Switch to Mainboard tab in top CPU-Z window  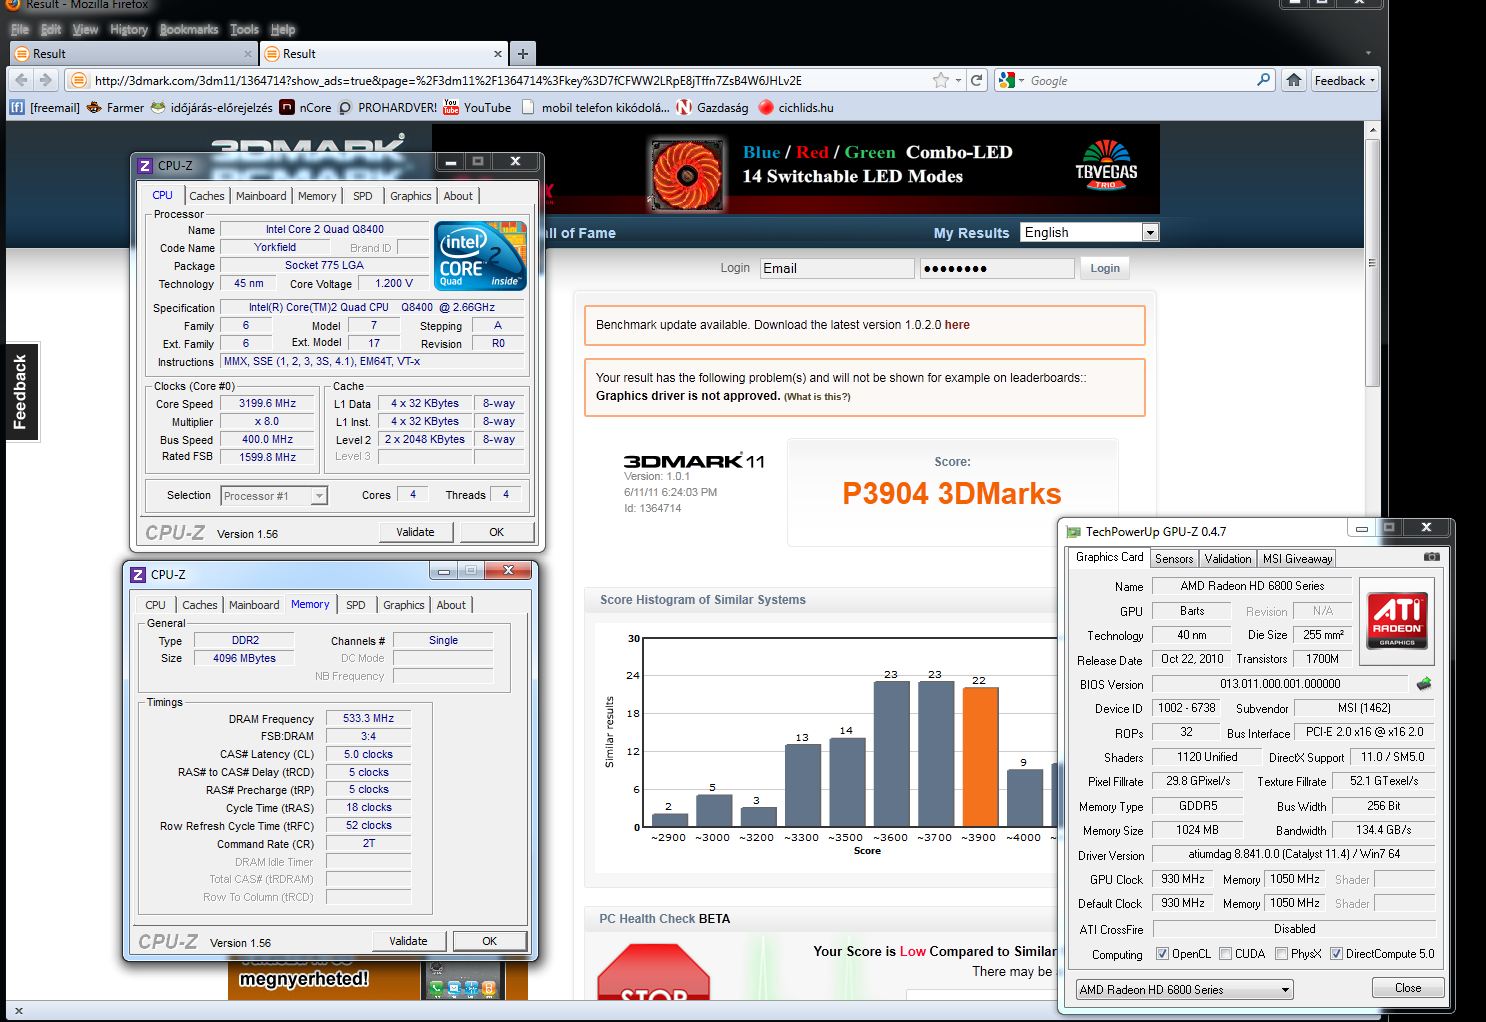pos(261,196)
